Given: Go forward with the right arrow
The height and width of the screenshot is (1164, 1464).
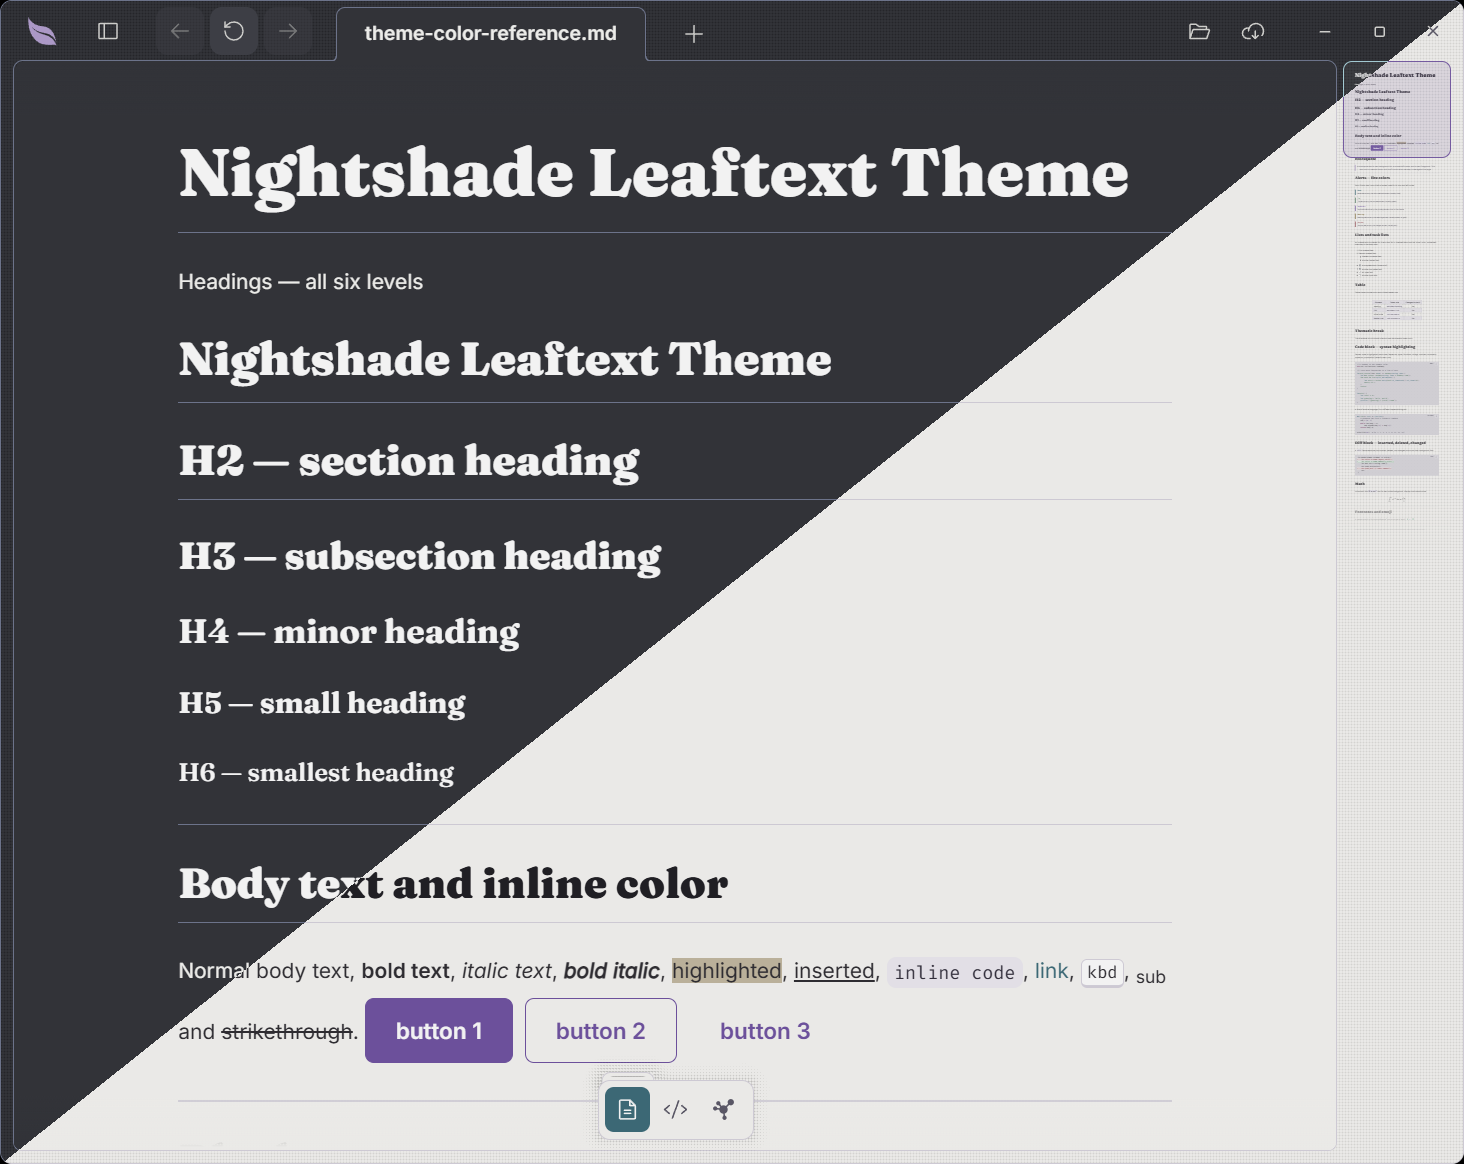Looking at the screenshot, I should (x=288, y=31).
